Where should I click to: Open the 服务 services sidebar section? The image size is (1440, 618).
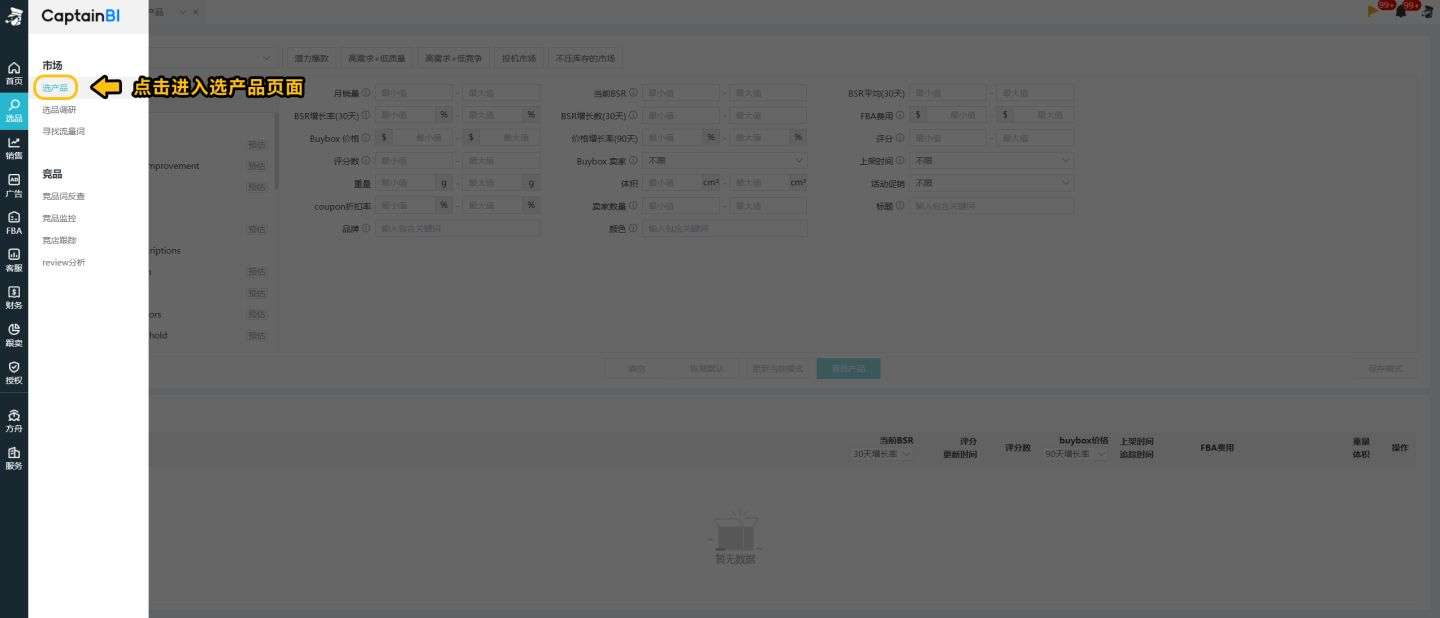(14, 458)
